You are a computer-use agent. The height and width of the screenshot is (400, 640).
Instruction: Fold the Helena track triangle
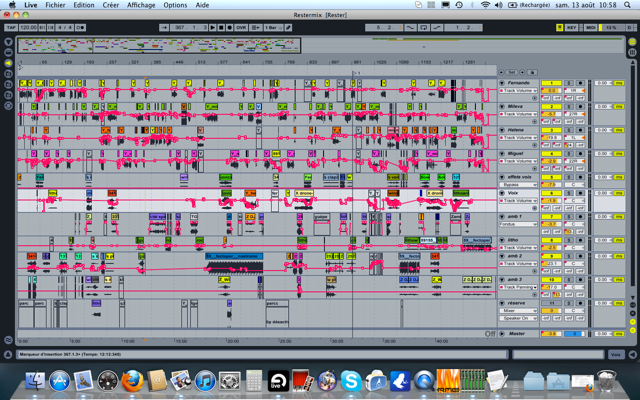tap(502, 130)
